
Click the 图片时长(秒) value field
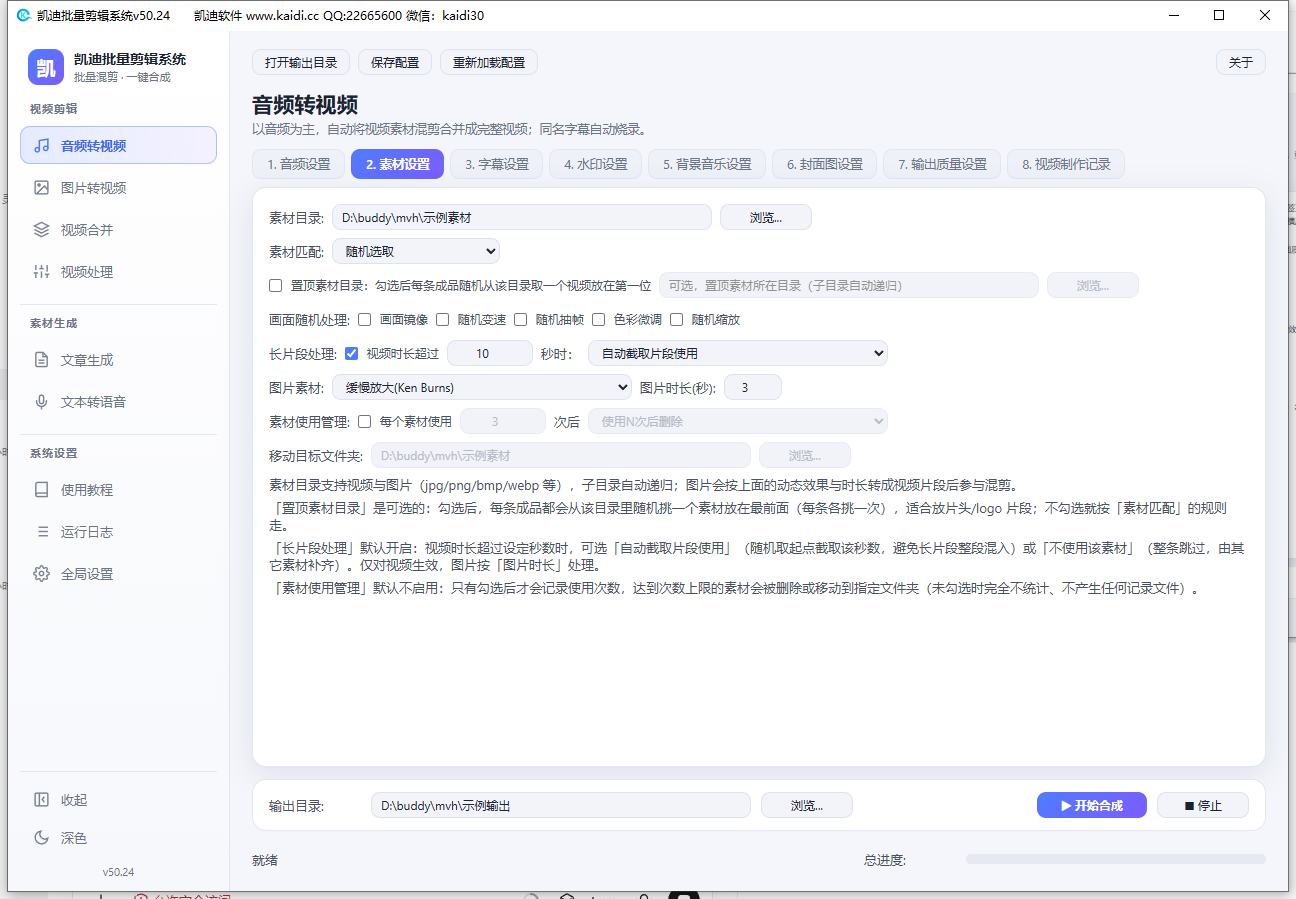753,387
